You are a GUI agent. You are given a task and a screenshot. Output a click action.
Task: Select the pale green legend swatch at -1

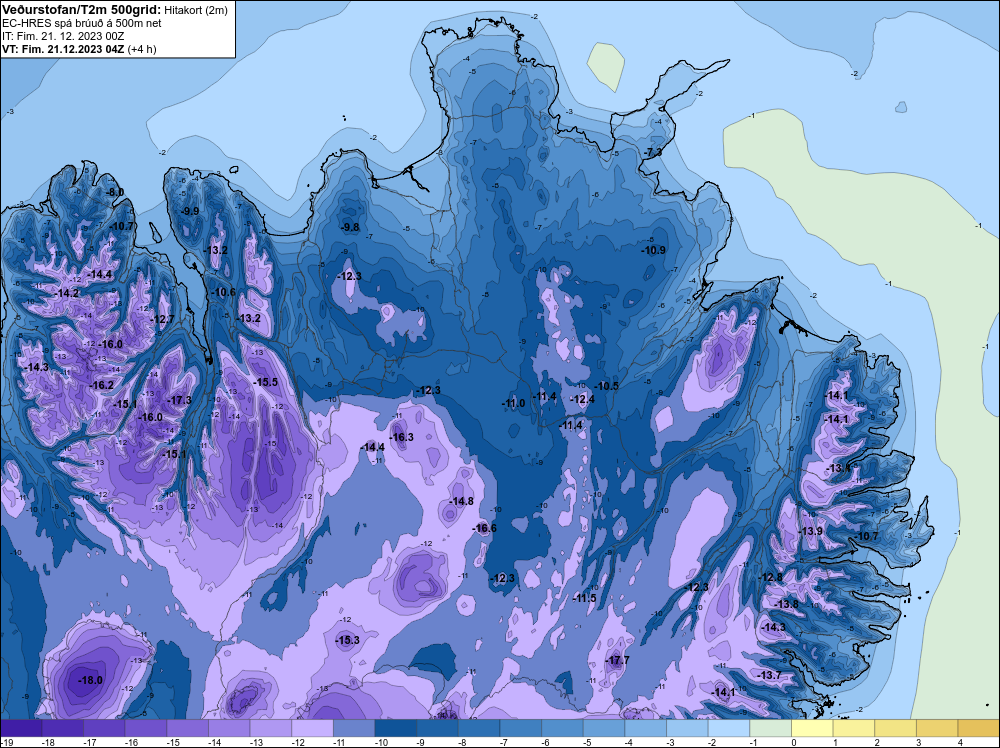tap(770, 728)
